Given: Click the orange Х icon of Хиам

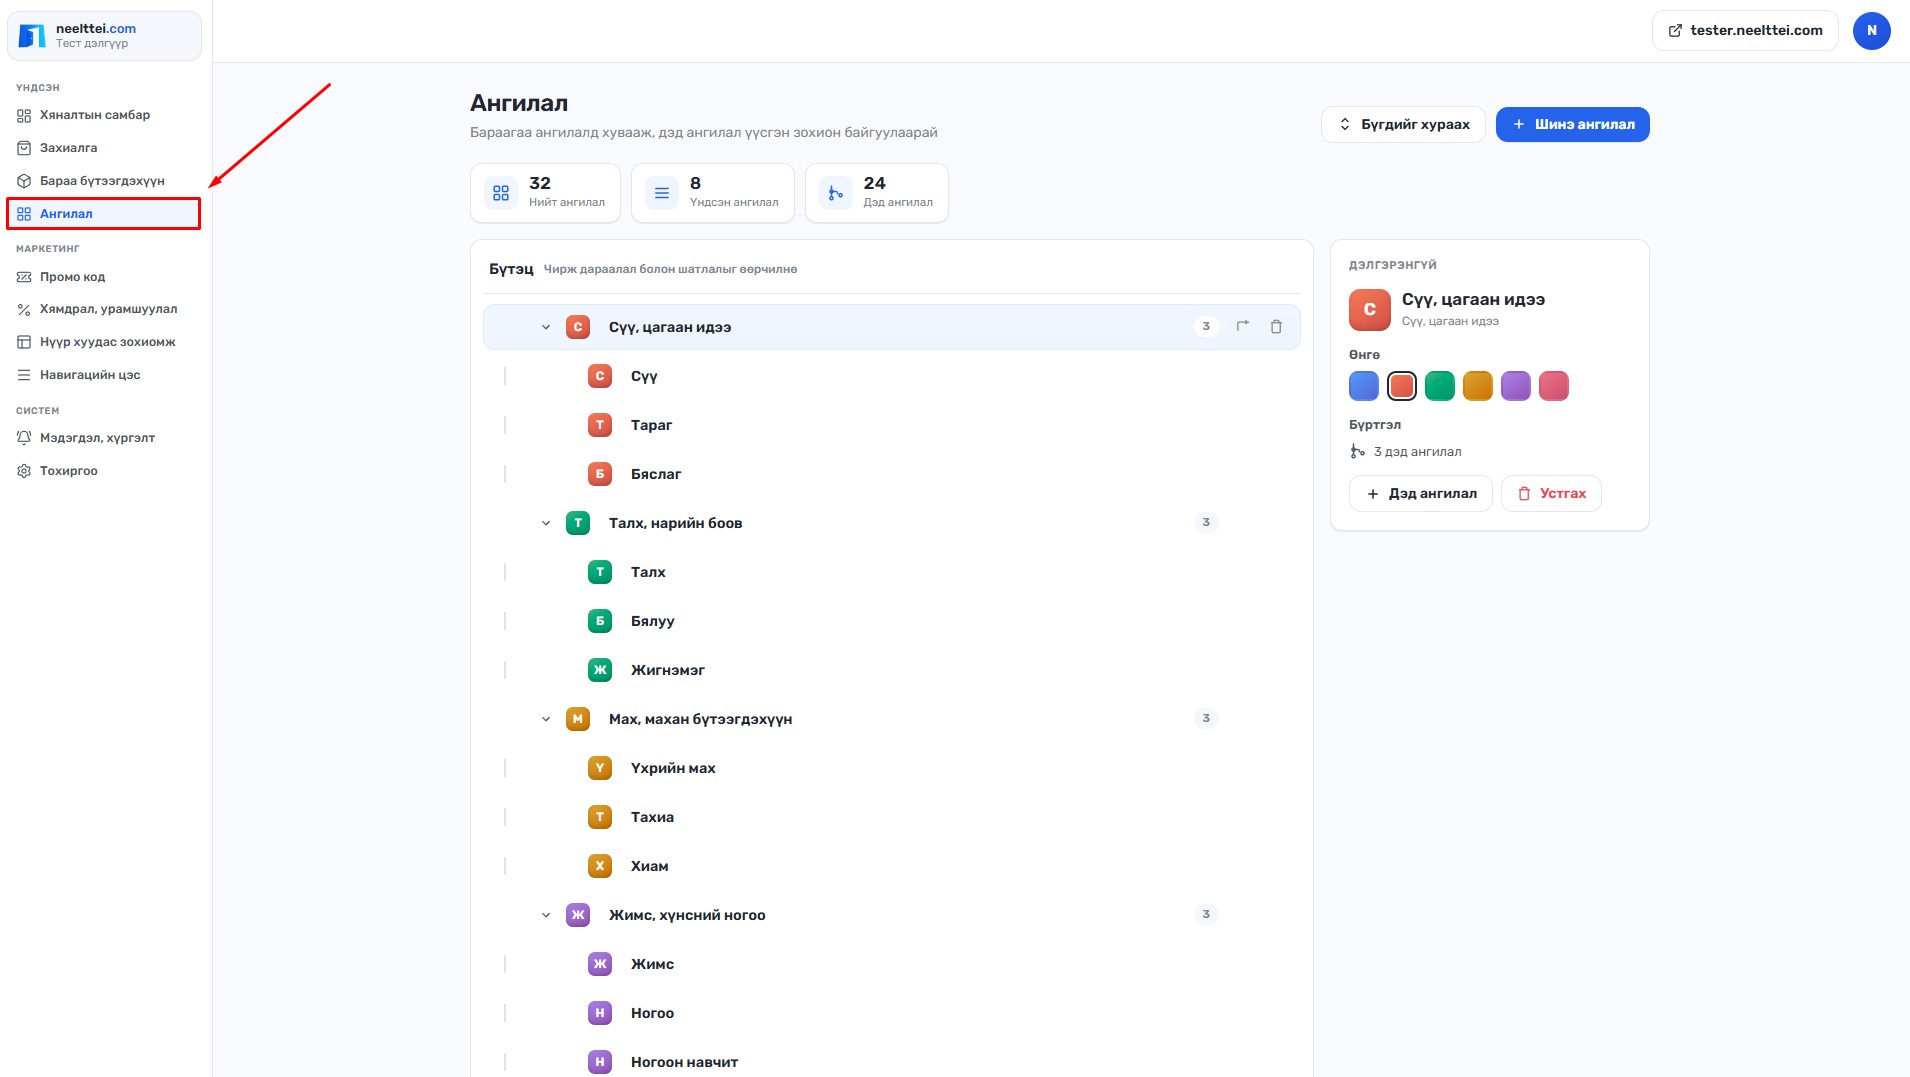Looking at the screenshot, I should click(x=600, y=866).
